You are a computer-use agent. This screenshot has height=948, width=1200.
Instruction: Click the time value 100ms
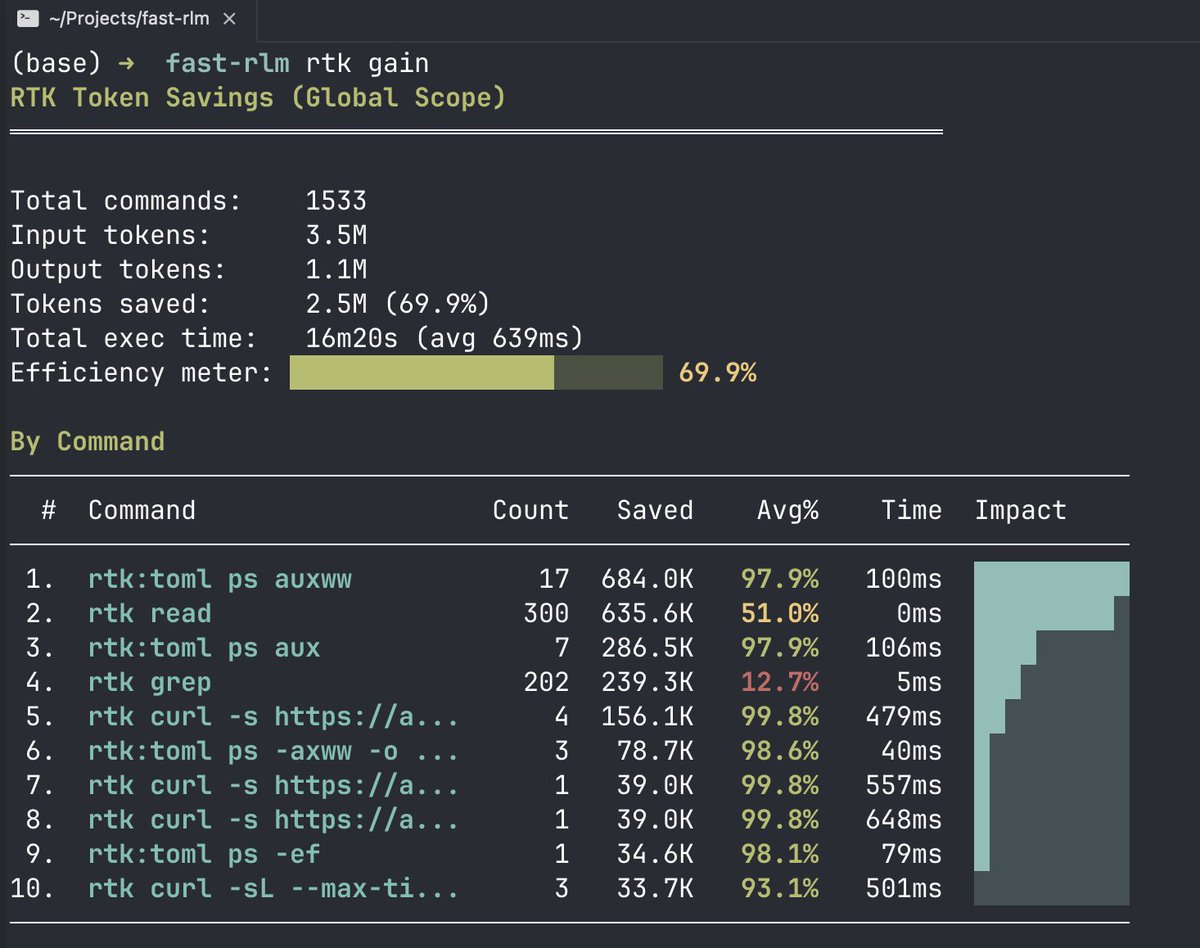coord(904,579)
